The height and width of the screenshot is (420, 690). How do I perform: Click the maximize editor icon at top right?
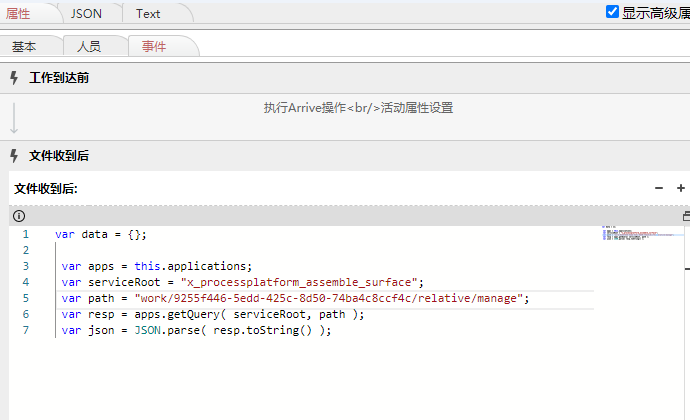(686, 216)
